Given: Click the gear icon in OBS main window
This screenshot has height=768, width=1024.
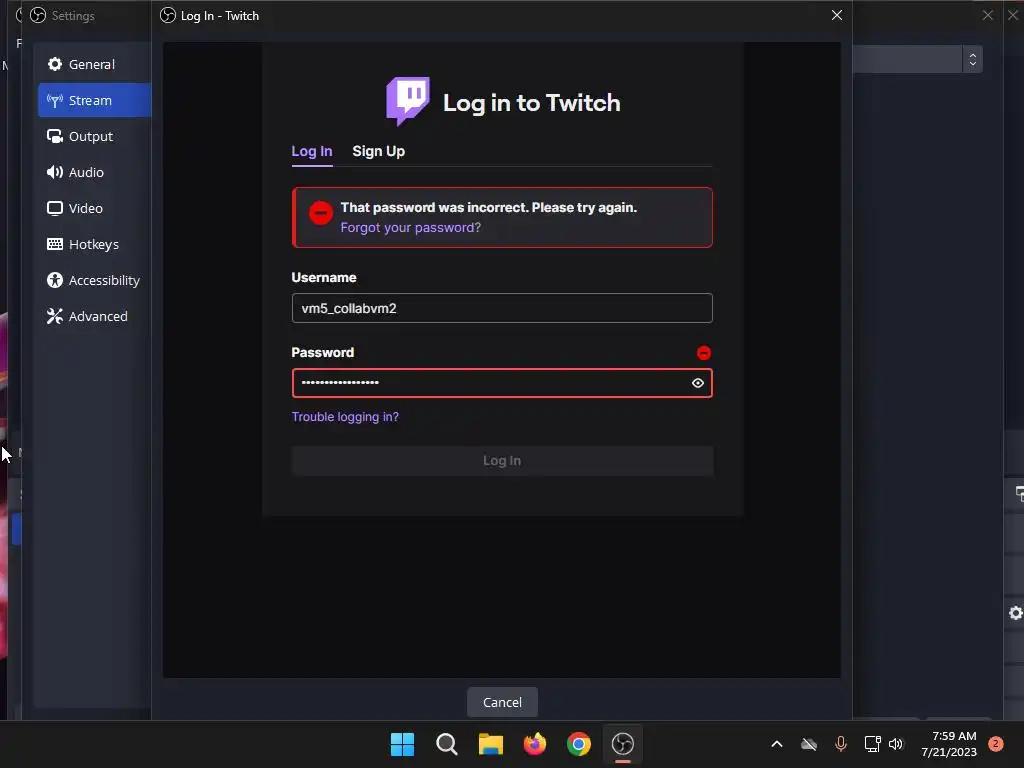Looking at the screenshot, I should click(x=1016, y=613).
